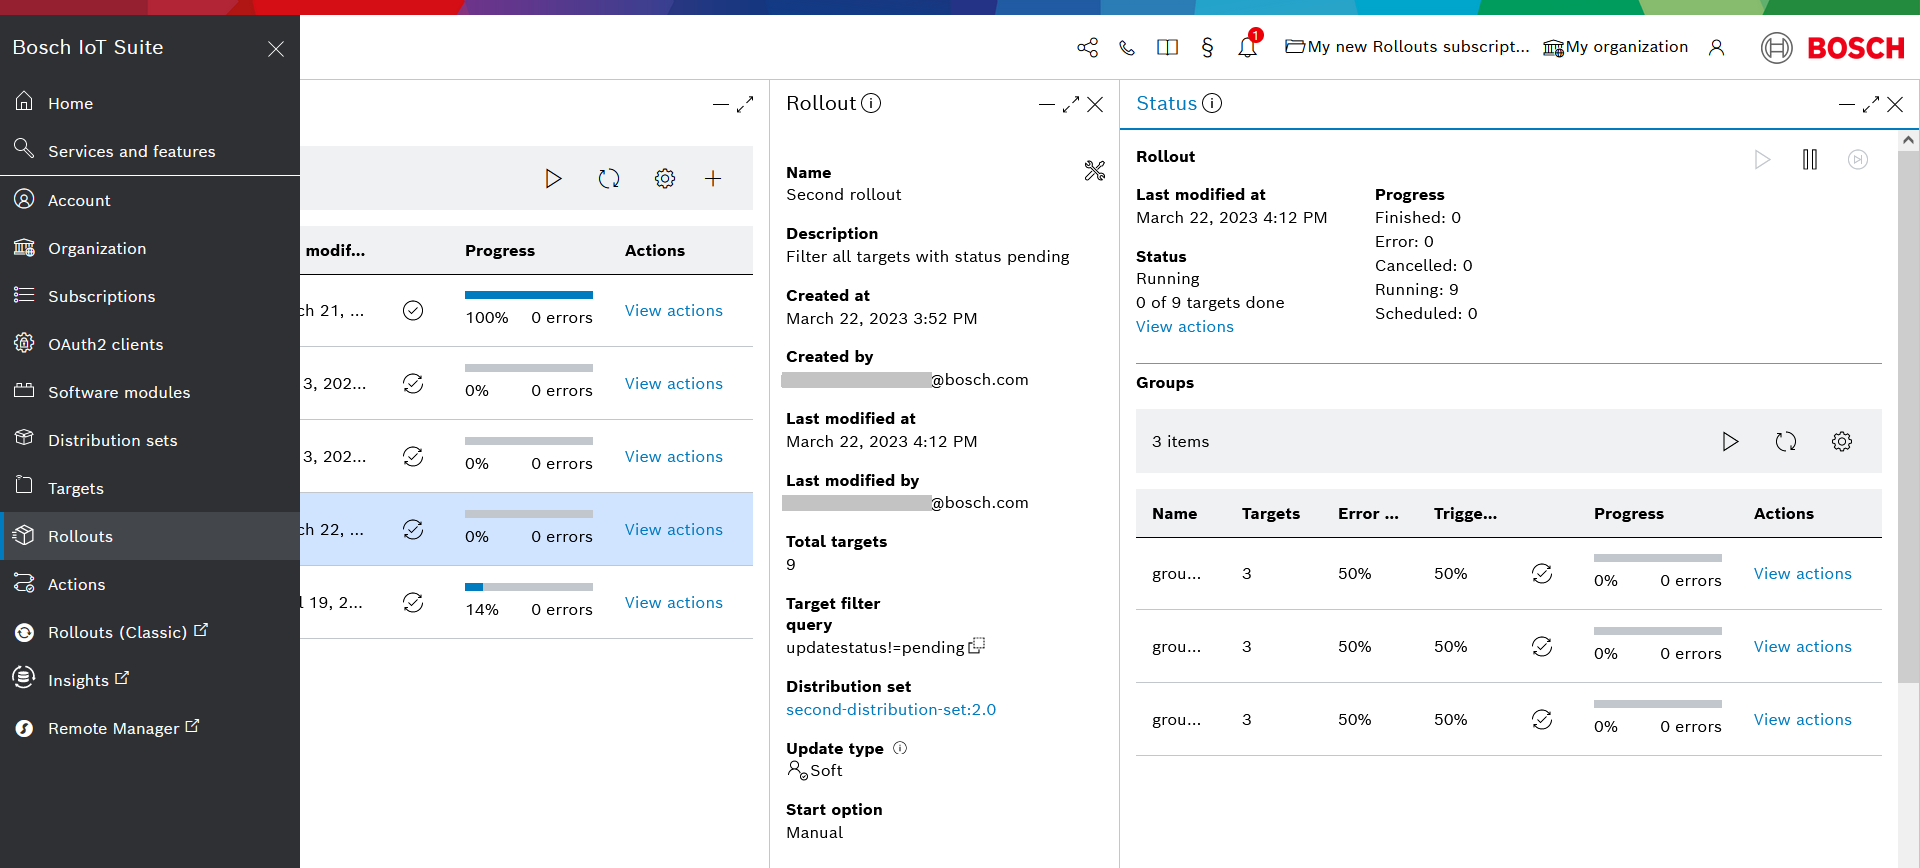Click the edit tools icon in Rollout panel
Viewport: 1920px width, 868px height.
(1095, 171)
